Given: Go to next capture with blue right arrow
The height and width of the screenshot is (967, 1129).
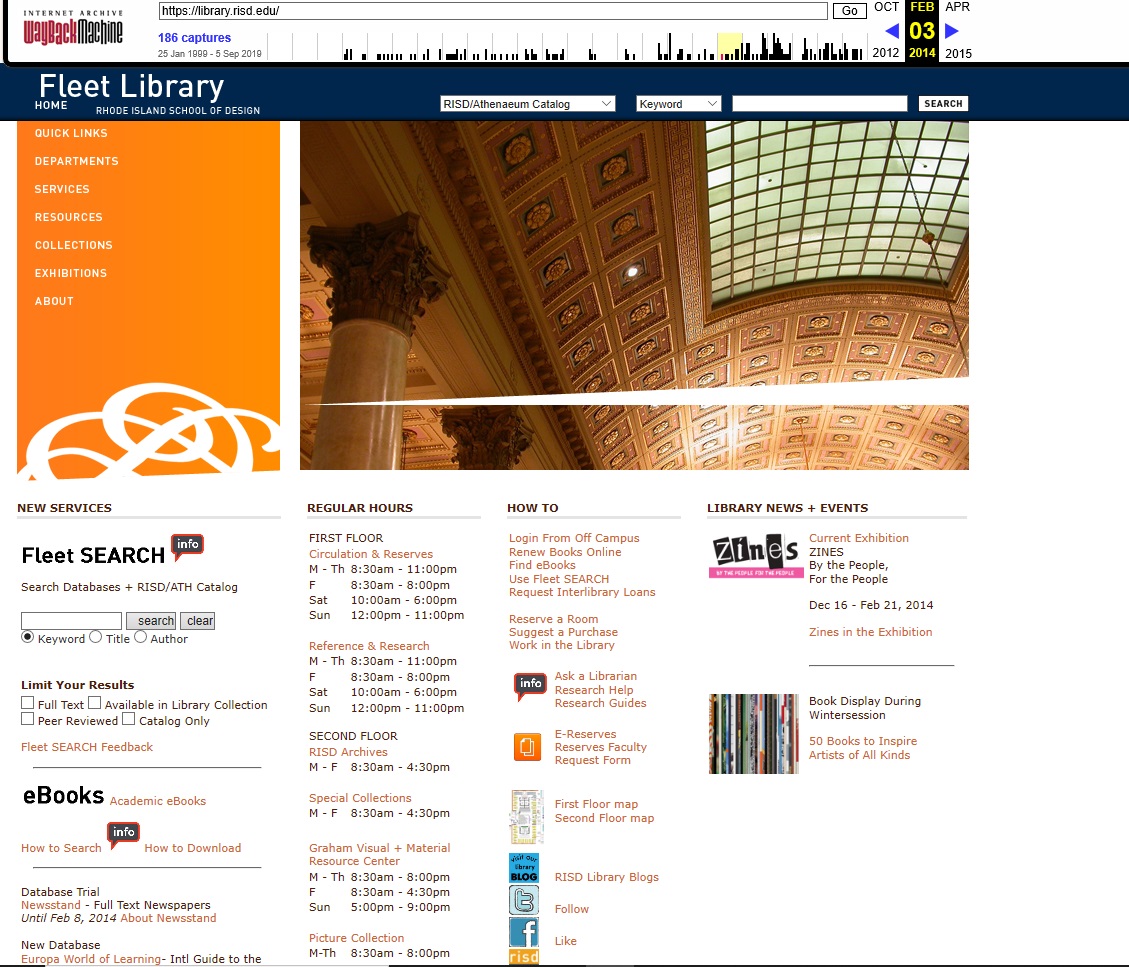Looking at the screenshot, I should 952,31.
